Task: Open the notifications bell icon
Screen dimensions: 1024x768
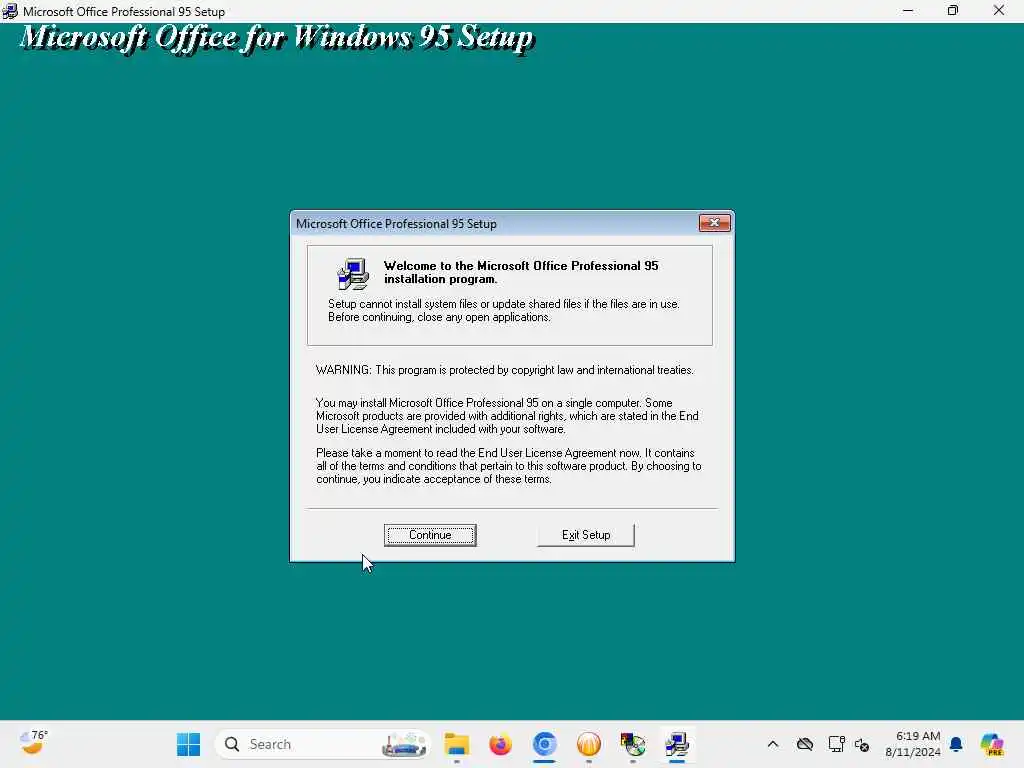Action: [956, 744]
